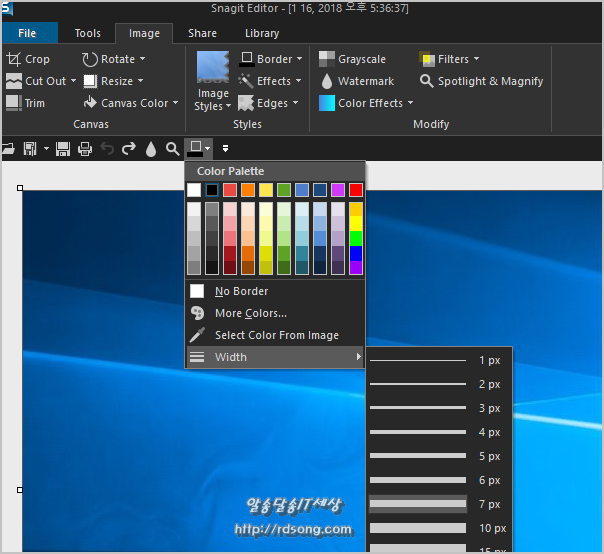Click the Rotate icon
Screen dimensions: 604x554
[90, 59]
